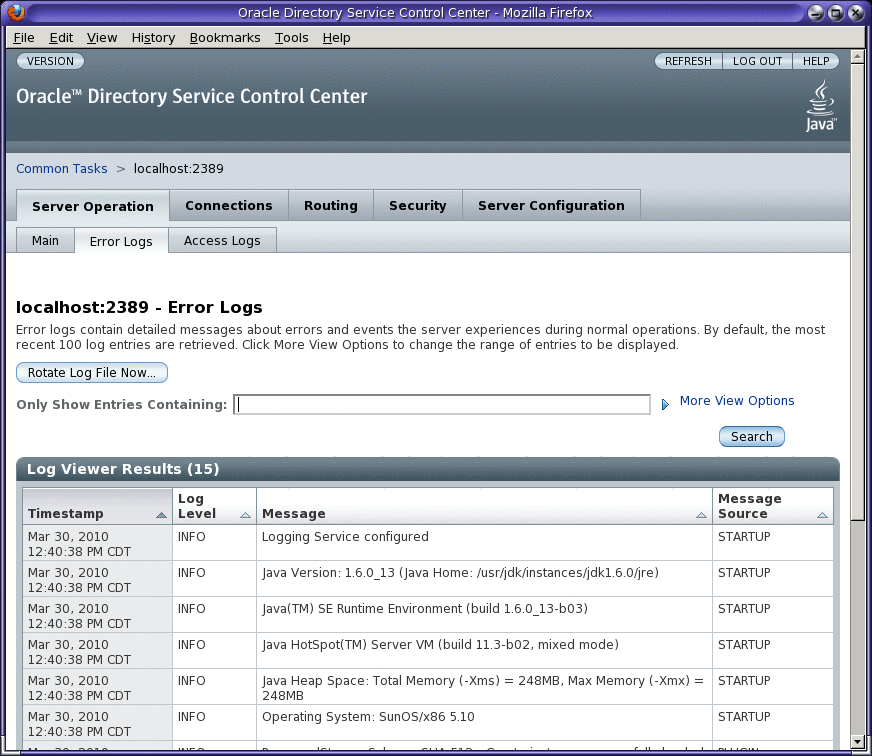Sort by the Log Level column arrow

[x=241, y=515]
